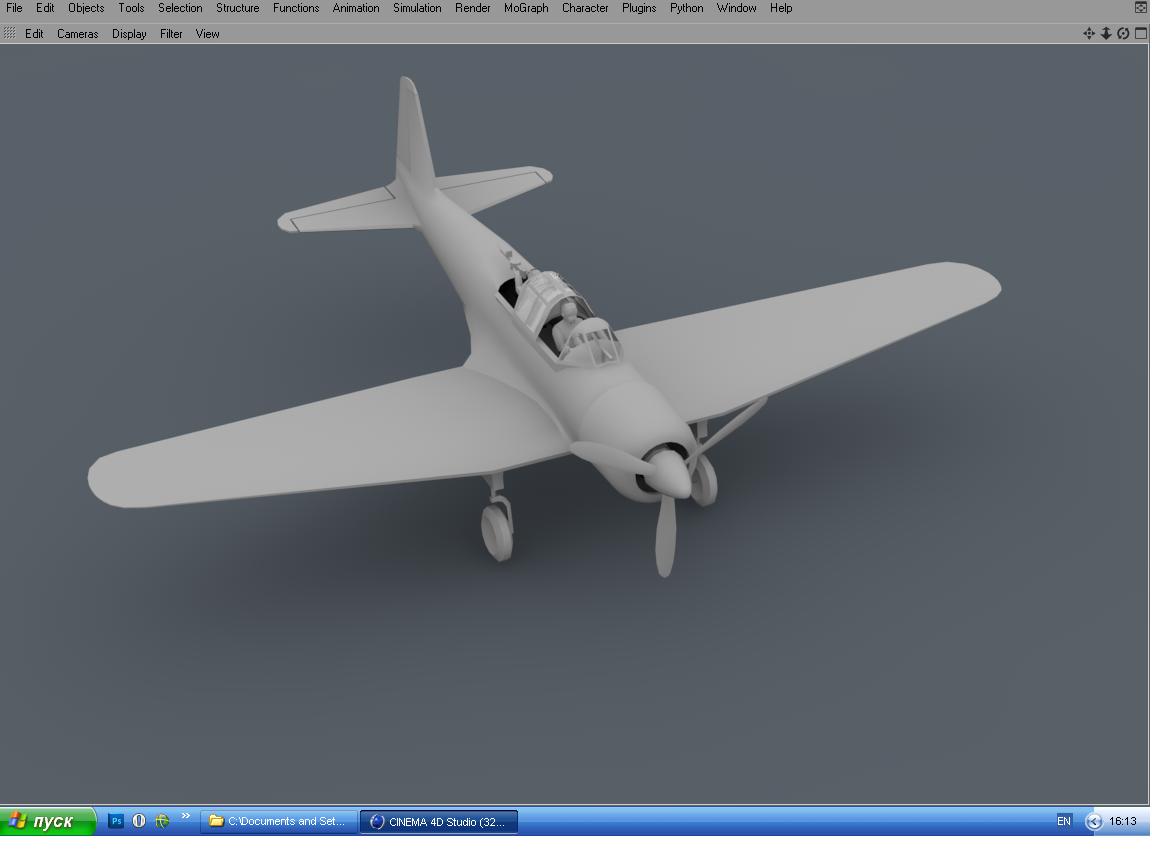Launch Photoshop from quick launch

click(116, 821)
